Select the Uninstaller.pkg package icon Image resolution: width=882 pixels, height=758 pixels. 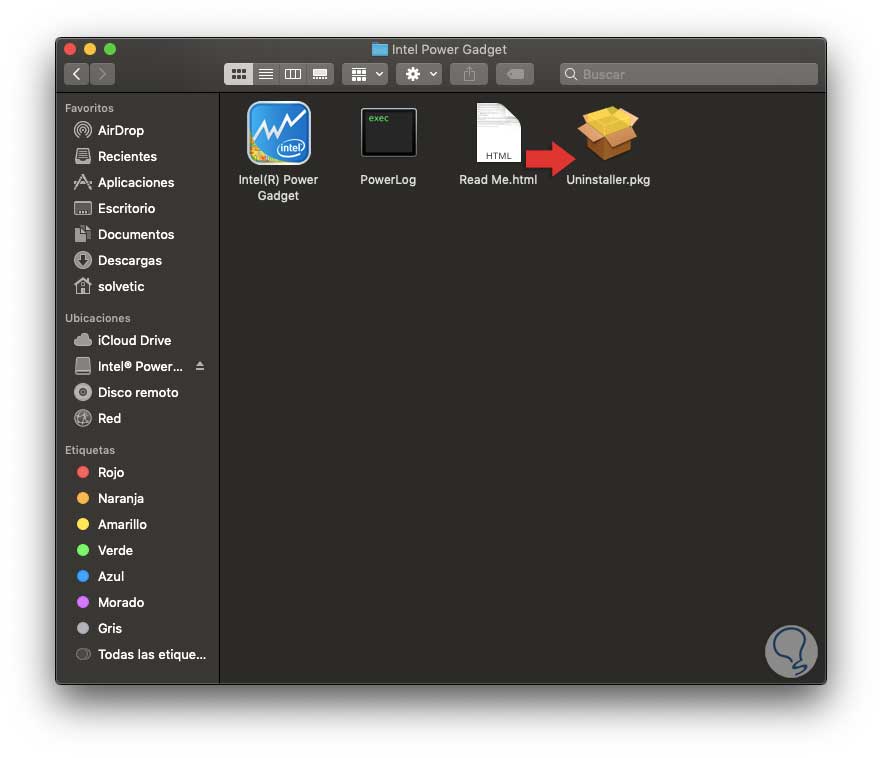(608, 133)
